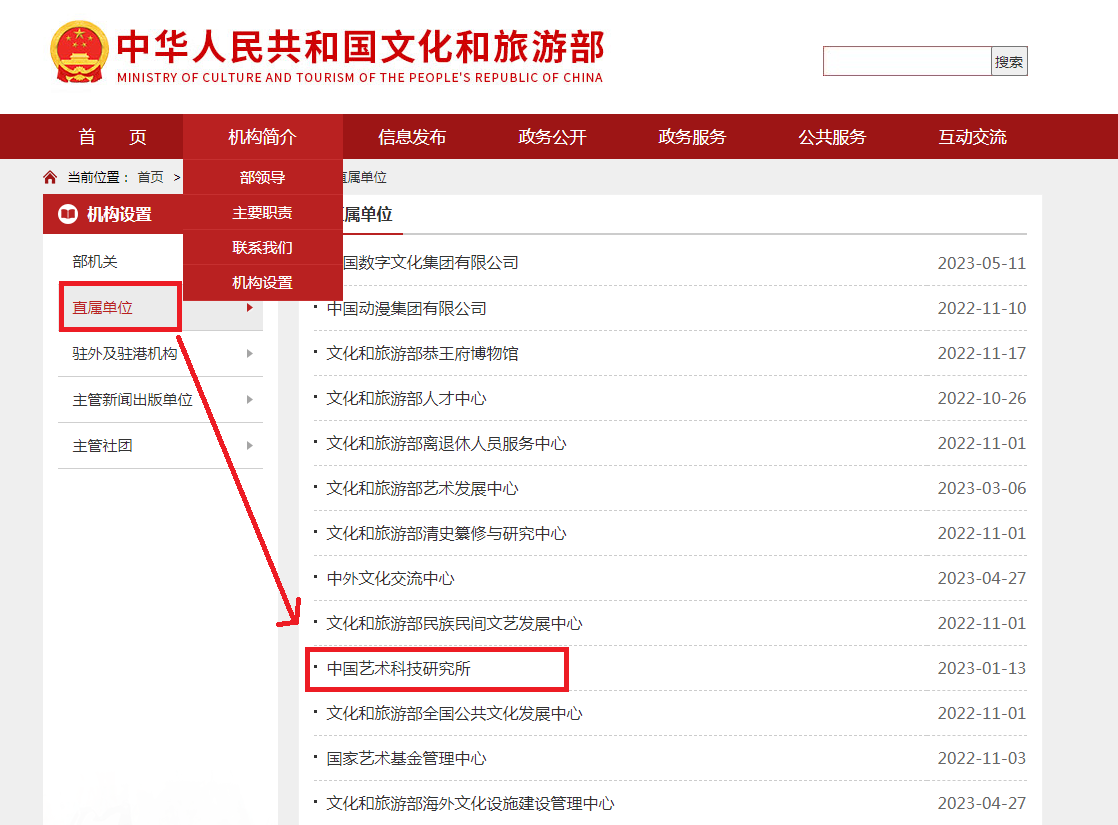Click the 机构设置 sidebar header
This screenshot has height=825, width=1118.
point(119,215)
